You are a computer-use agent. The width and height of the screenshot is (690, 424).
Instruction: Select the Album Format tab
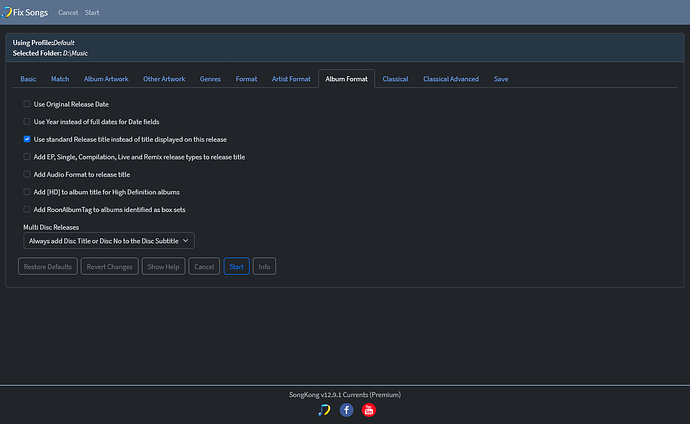(346, 79)
